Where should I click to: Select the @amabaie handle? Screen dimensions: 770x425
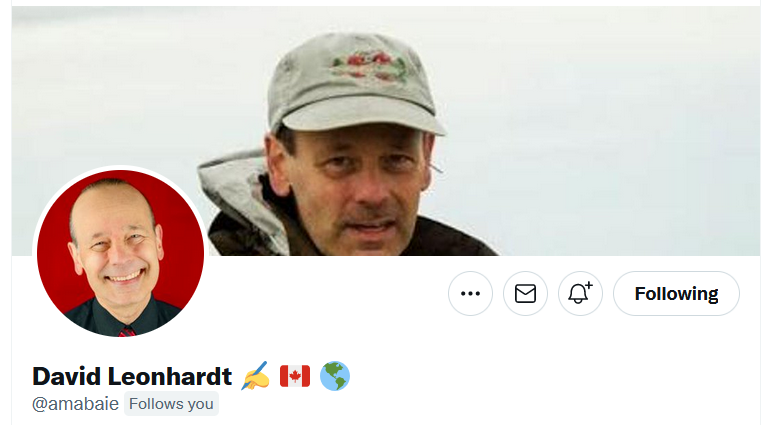[x=75, y=404]
